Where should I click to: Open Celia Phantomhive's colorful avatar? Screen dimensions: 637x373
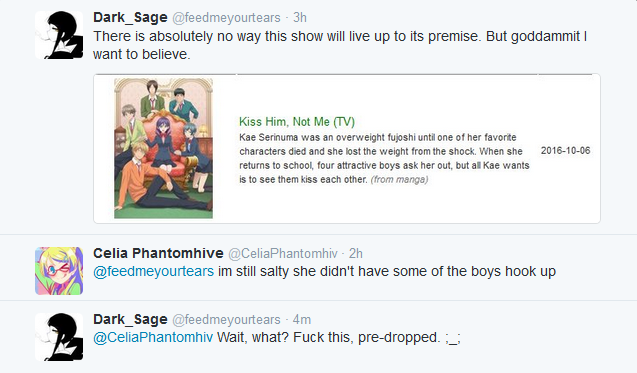tap(59, 271)
